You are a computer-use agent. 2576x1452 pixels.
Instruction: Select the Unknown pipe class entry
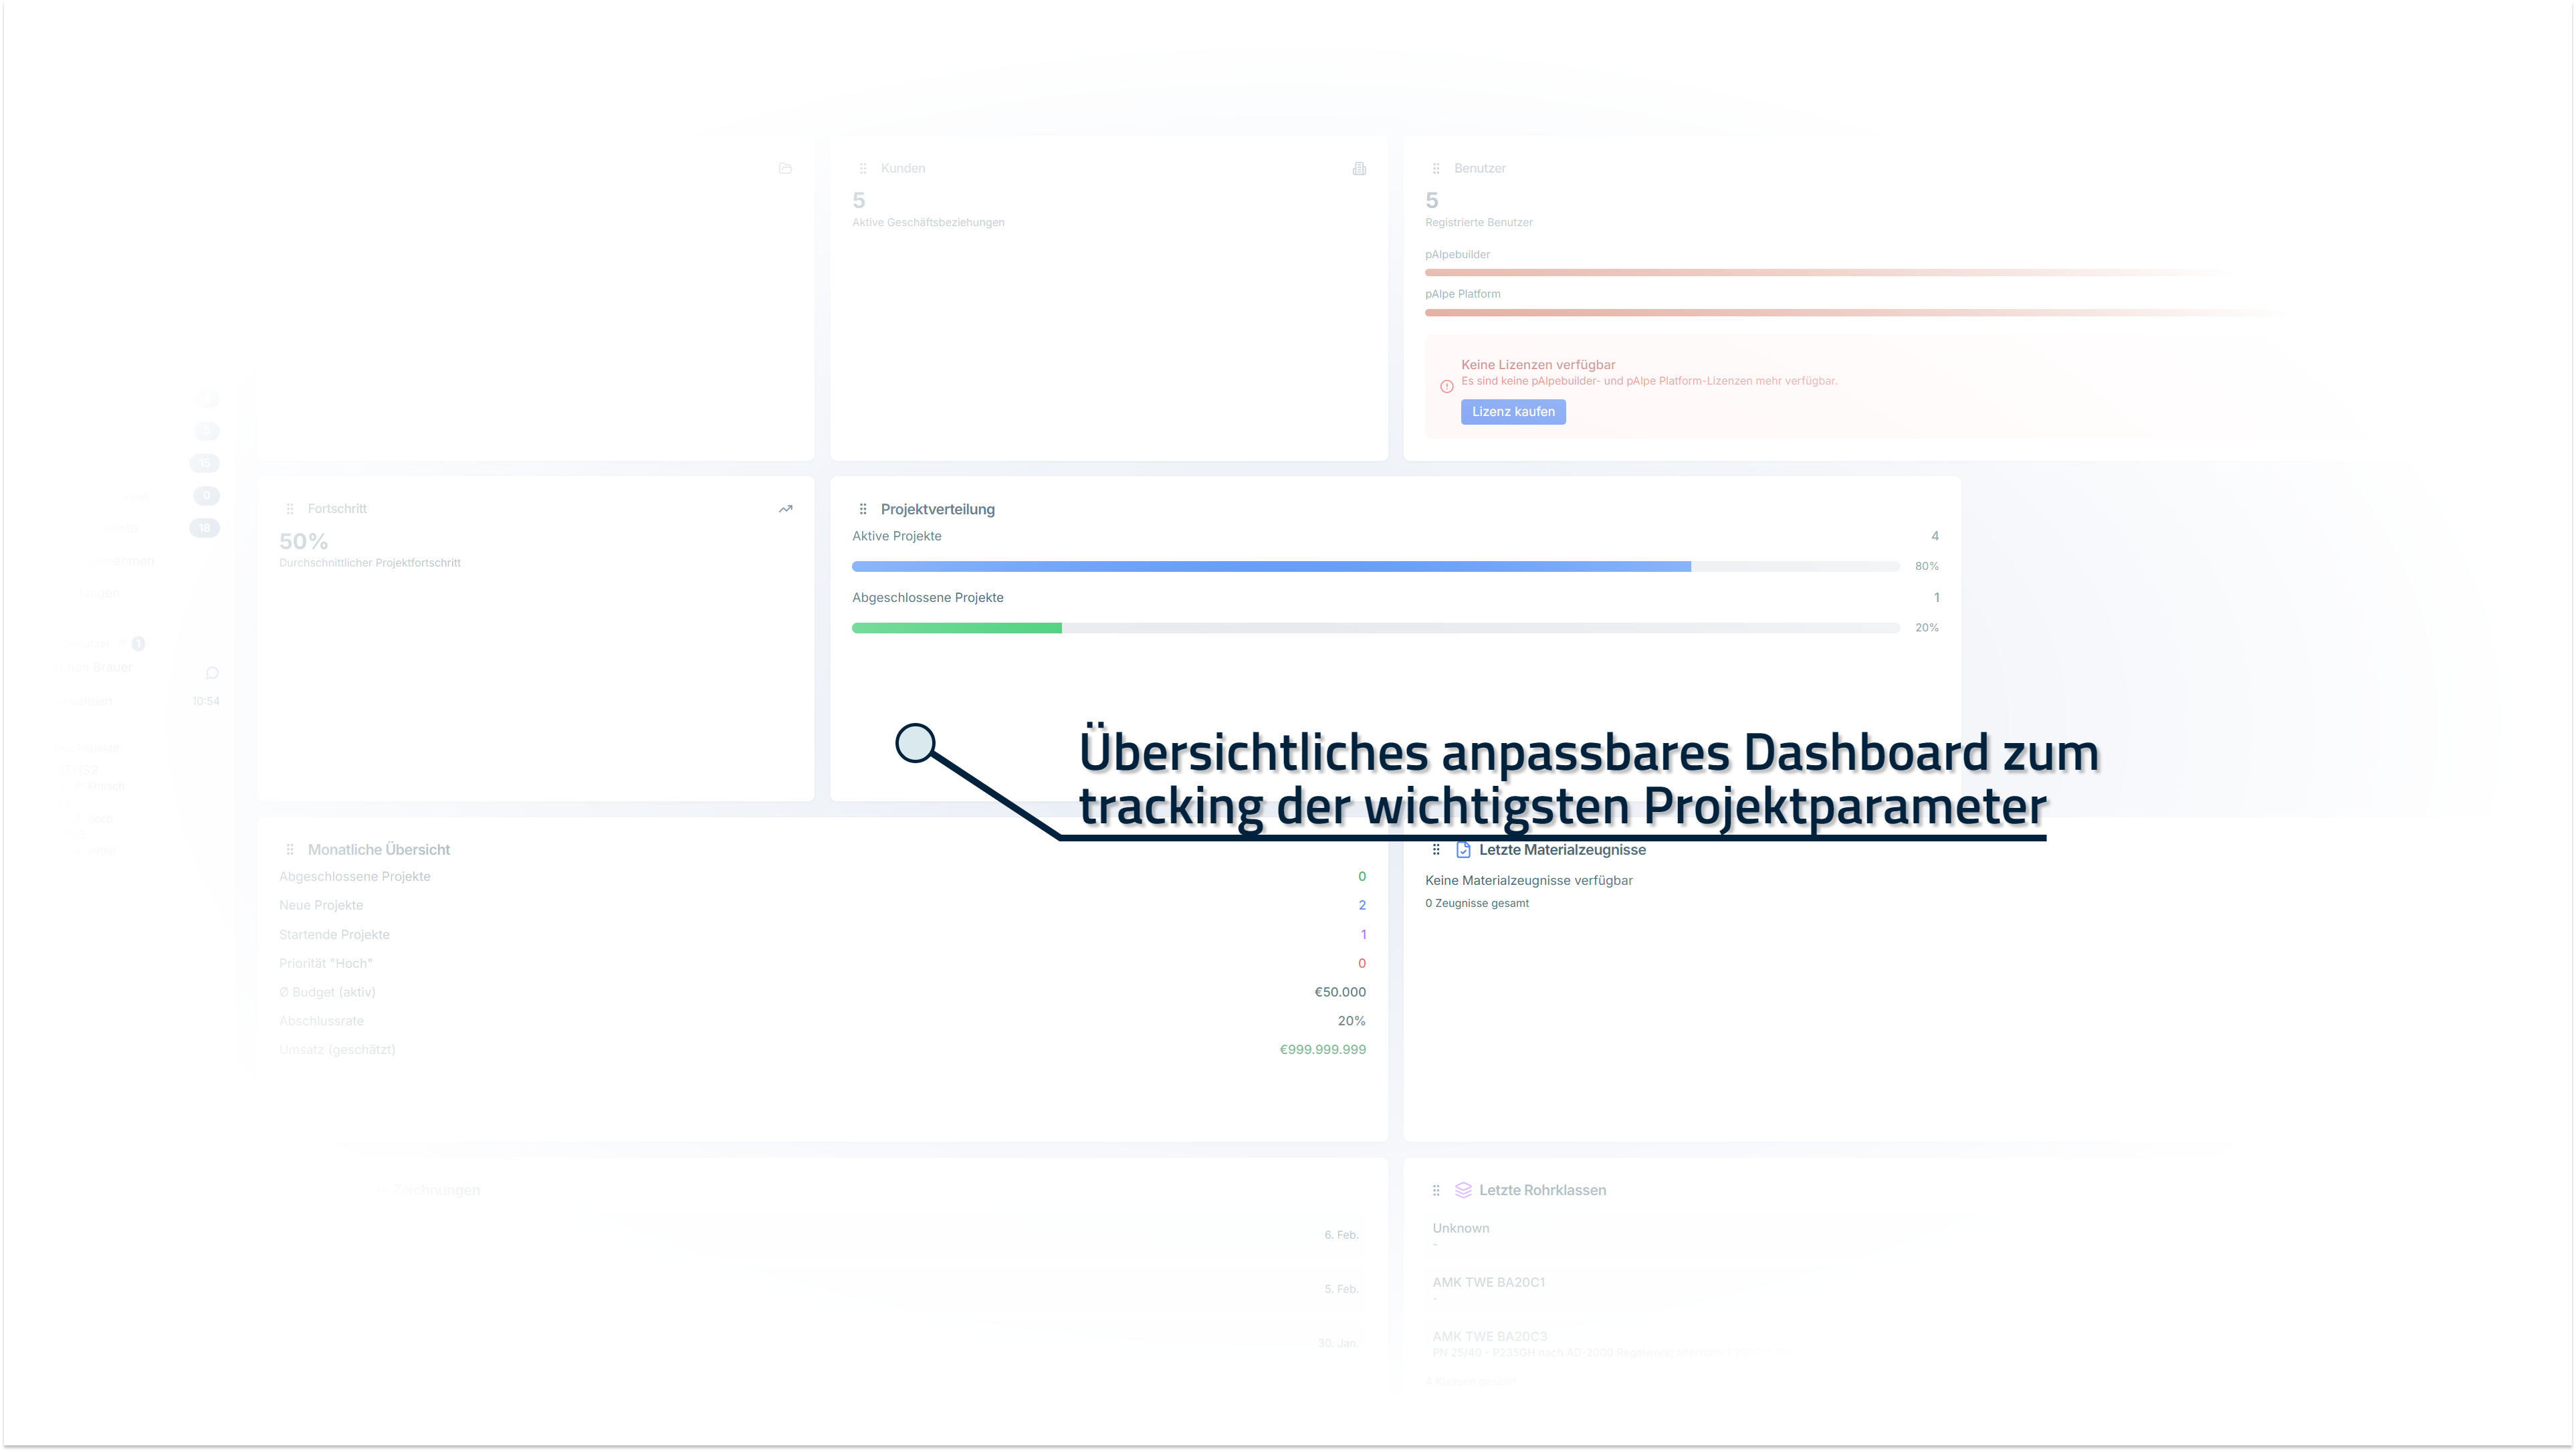(x=1460, y=1229)
